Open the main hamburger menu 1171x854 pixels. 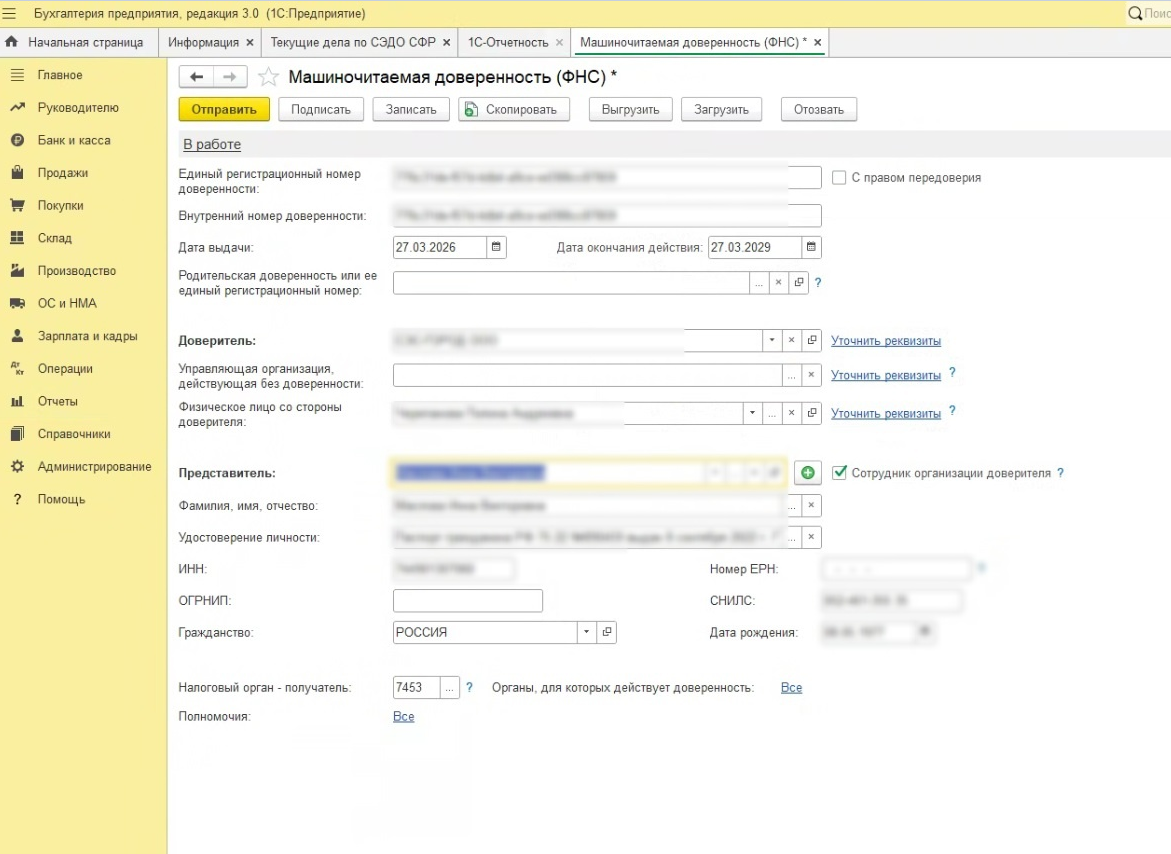click(10, 13)
